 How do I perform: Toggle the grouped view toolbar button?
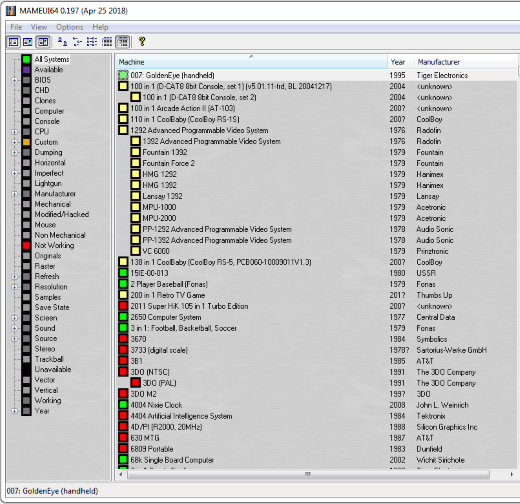coord(122,42)
